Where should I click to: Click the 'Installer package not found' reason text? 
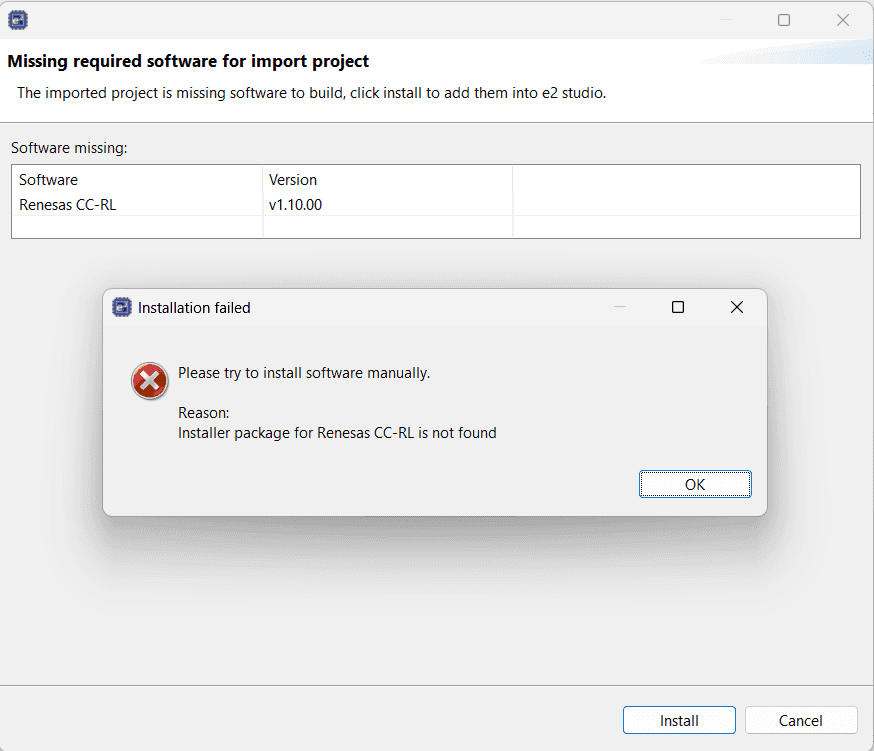(x=337, y=433)
